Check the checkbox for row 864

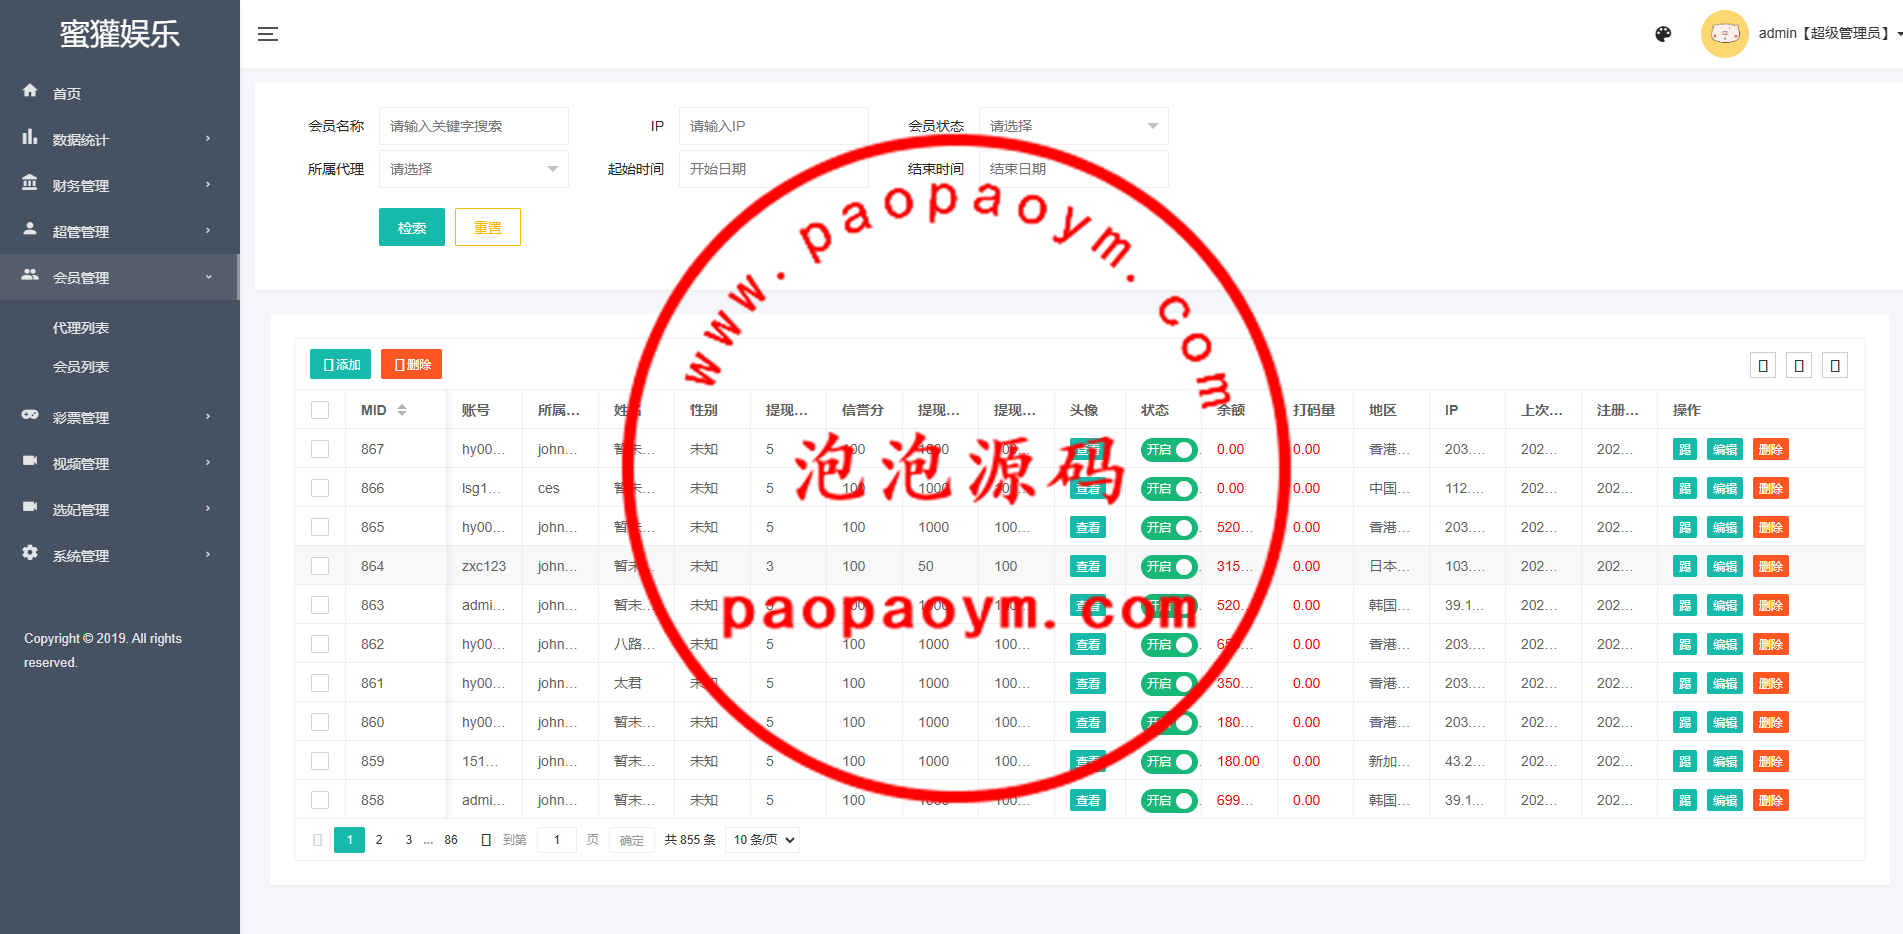[x=320, y=566]
